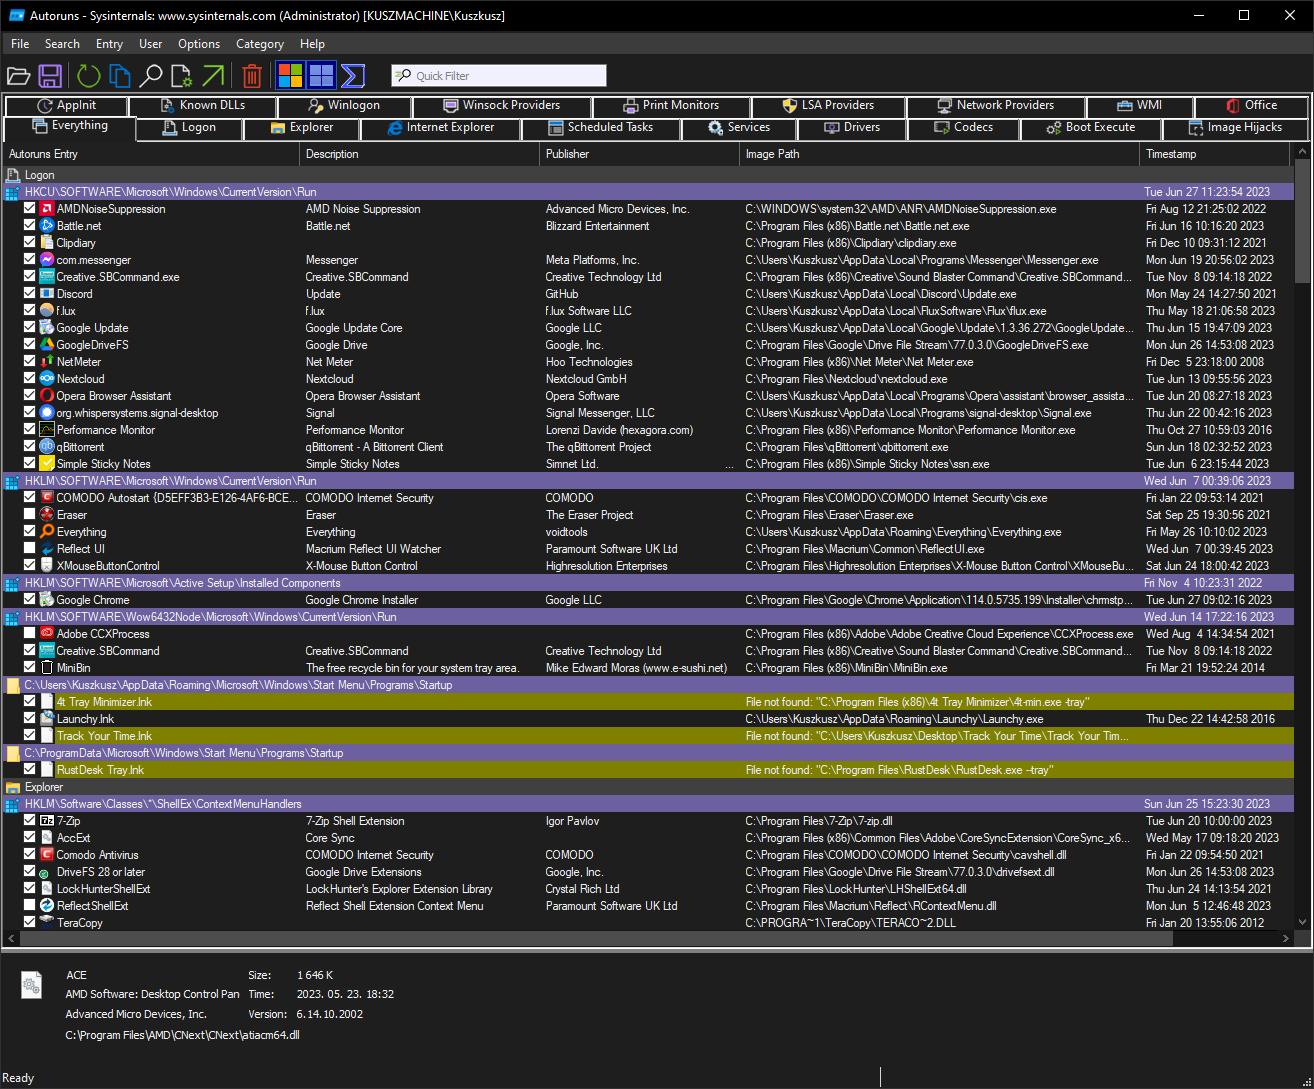This screenshot has height=1089, width=1314.
Task: Check the Adobe CCXProcess entry checkbox
Action: pos(30,634)
